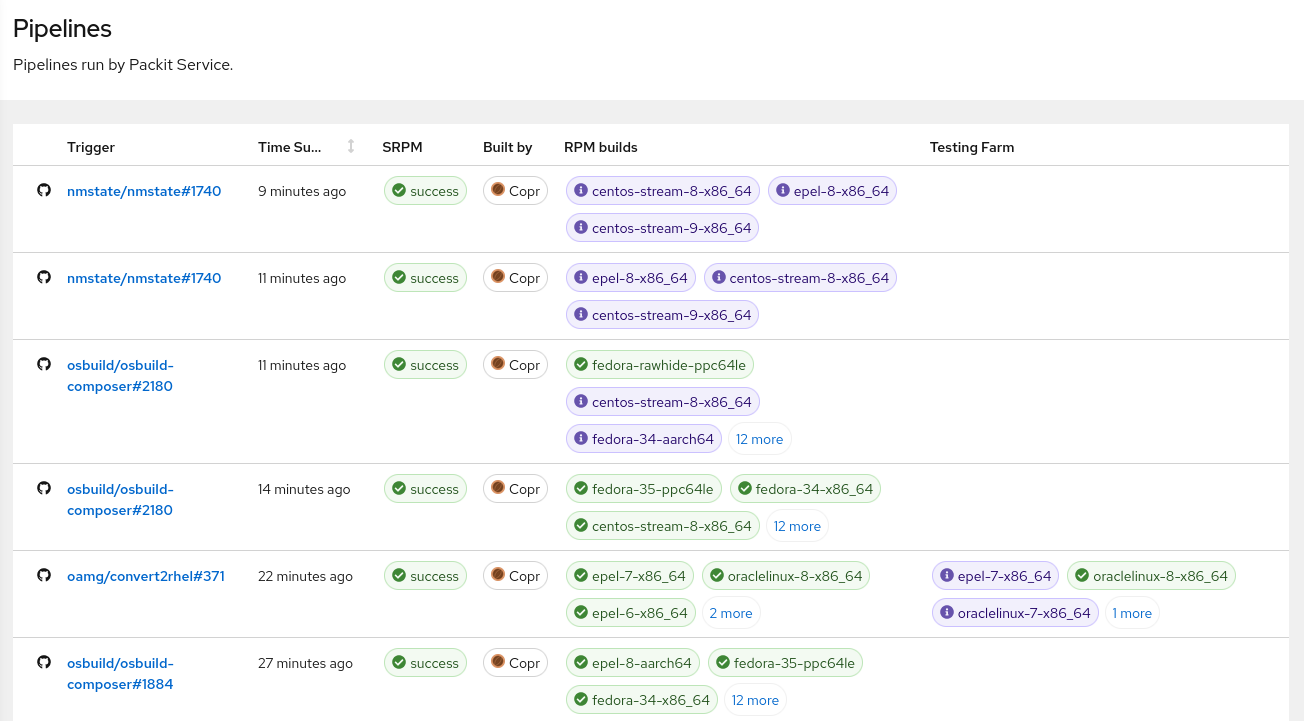Viewport: 1304px width, 721px height.
Task: Click GitHub icon beside osbuild-composer#1884
Action: [44, 662]
